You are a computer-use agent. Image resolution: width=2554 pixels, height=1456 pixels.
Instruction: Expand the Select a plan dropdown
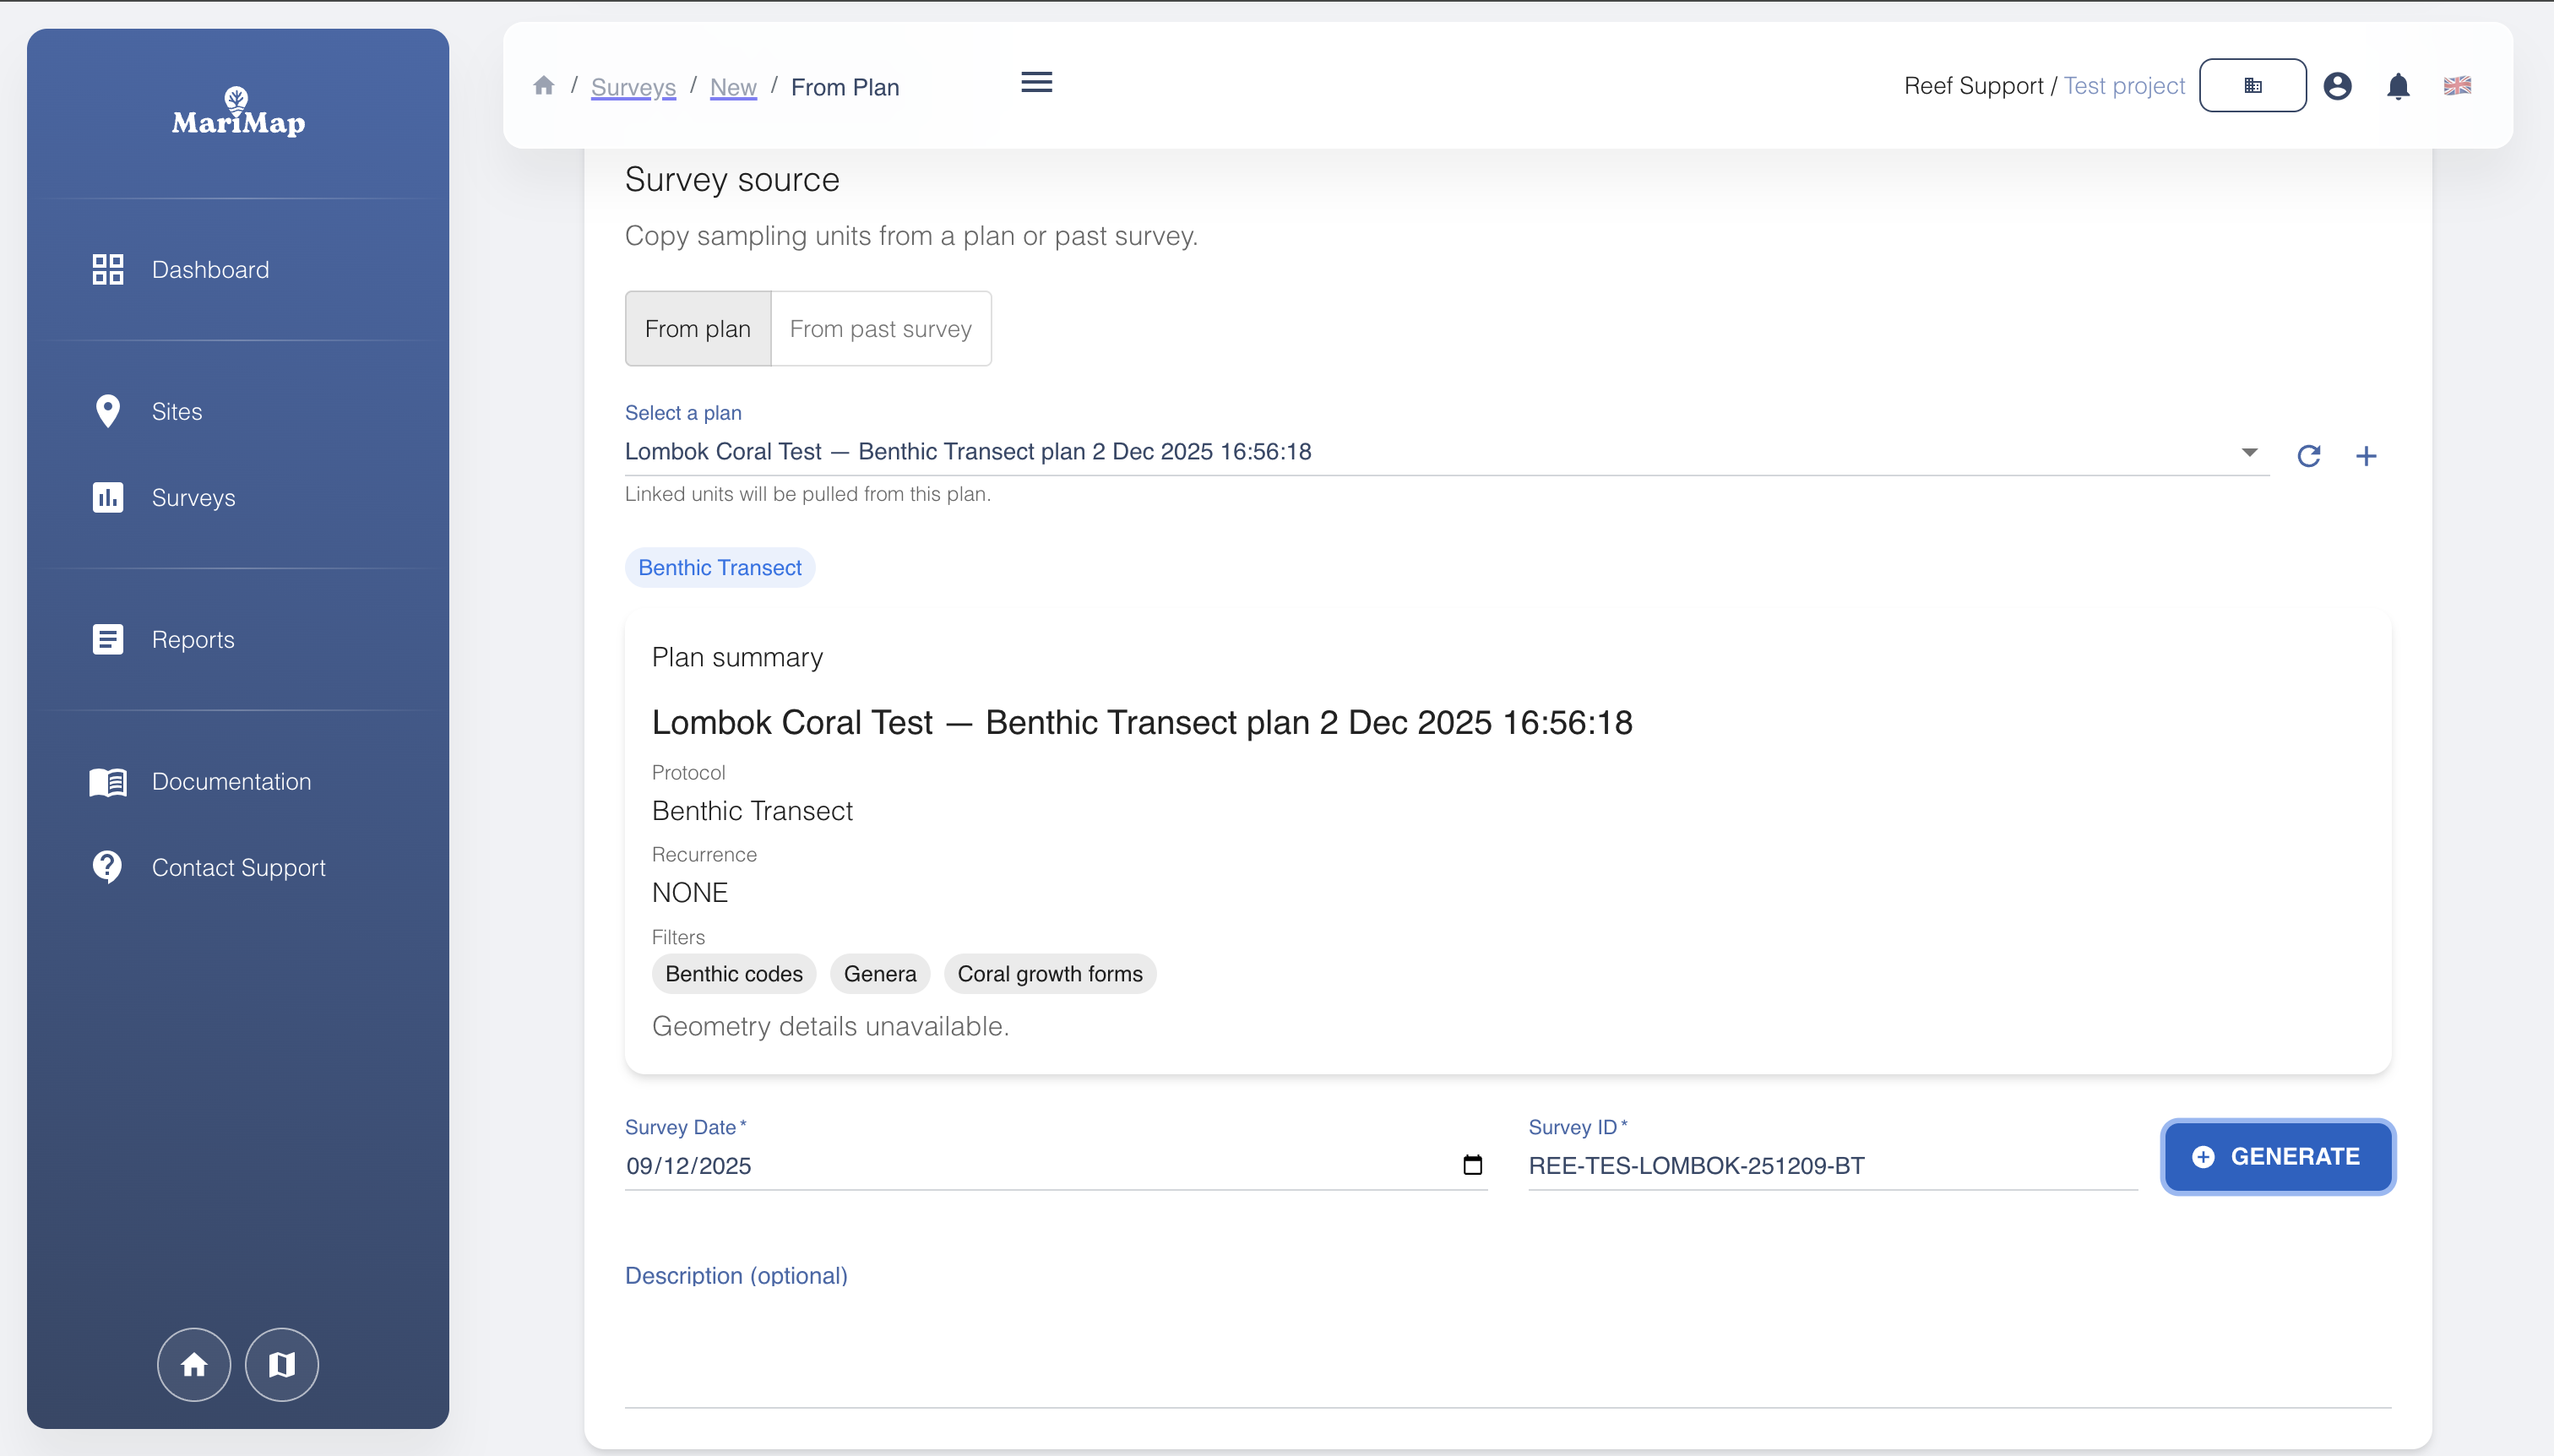pos(2249,452)
